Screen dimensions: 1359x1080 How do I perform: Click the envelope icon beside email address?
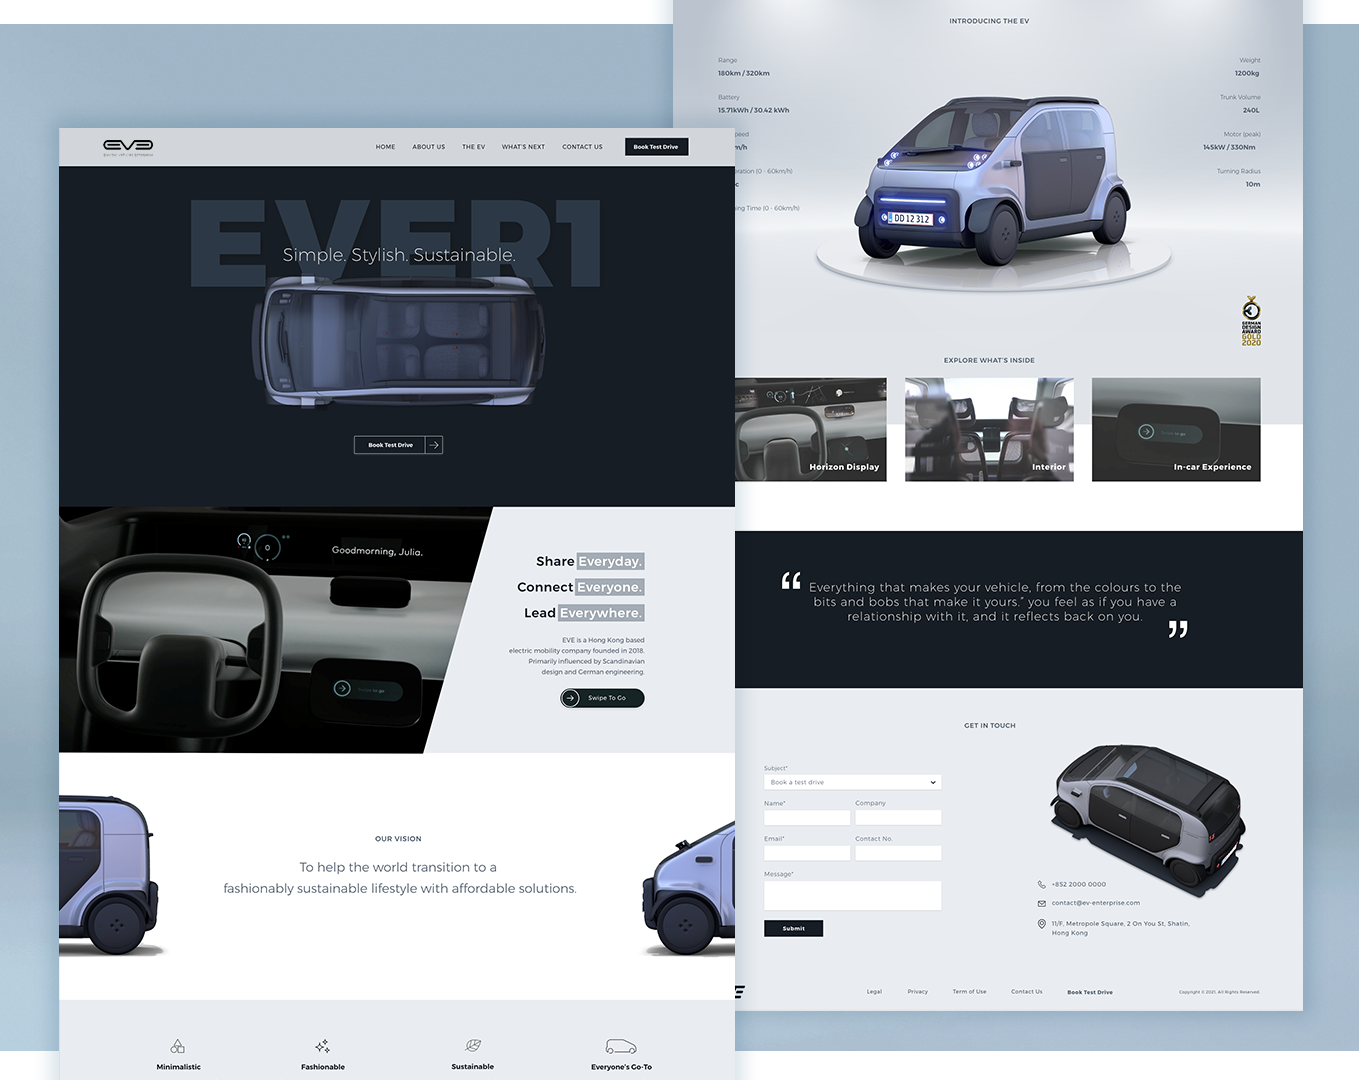(x=1042, y=903)
